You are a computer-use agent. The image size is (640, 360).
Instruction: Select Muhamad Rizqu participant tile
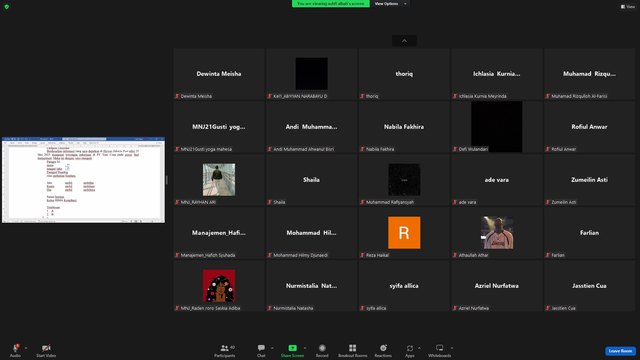[589, 74]
